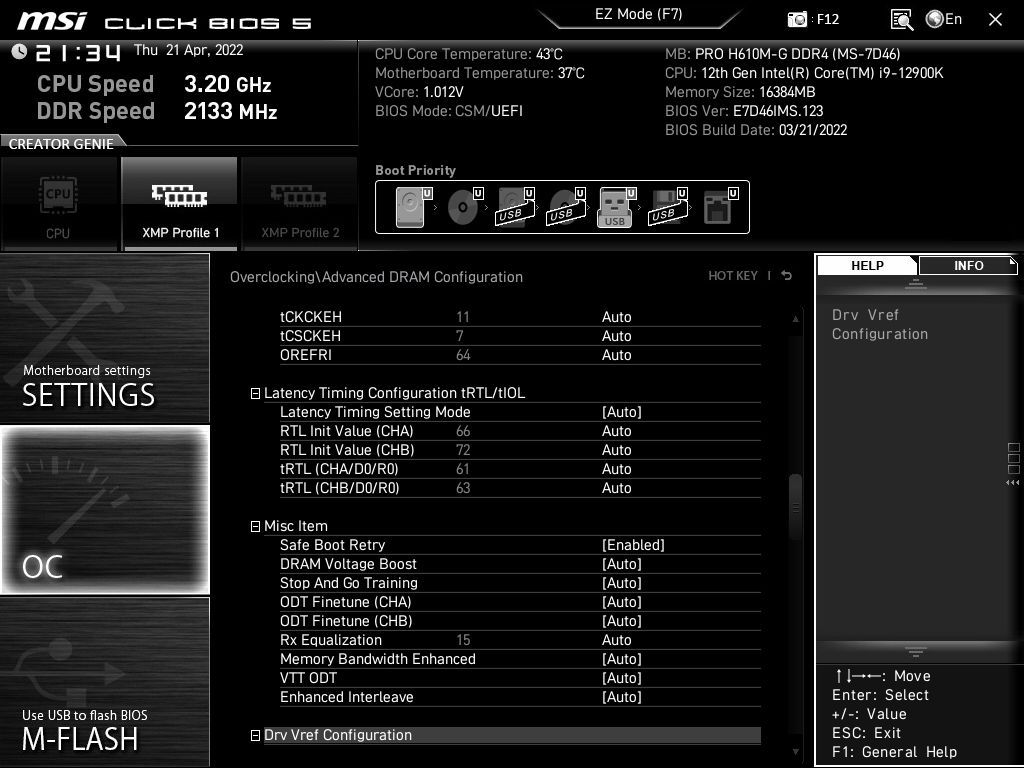Click the DDR Speed 2133 MHz readout
The height and width of the screenshot is (768, 1024).
157,111
